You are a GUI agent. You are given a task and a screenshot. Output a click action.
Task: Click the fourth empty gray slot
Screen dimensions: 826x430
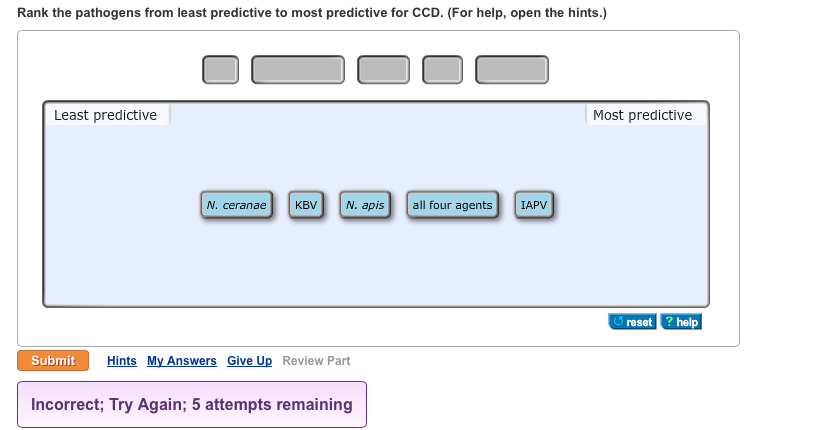coord(442,70)
